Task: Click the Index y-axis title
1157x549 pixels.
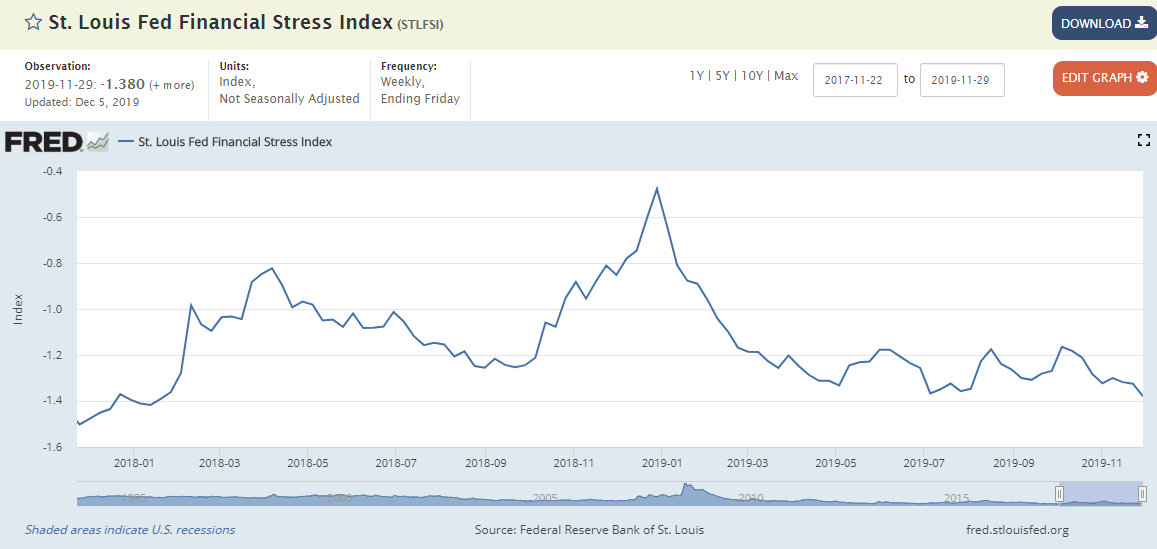Action: click(19, 309)
